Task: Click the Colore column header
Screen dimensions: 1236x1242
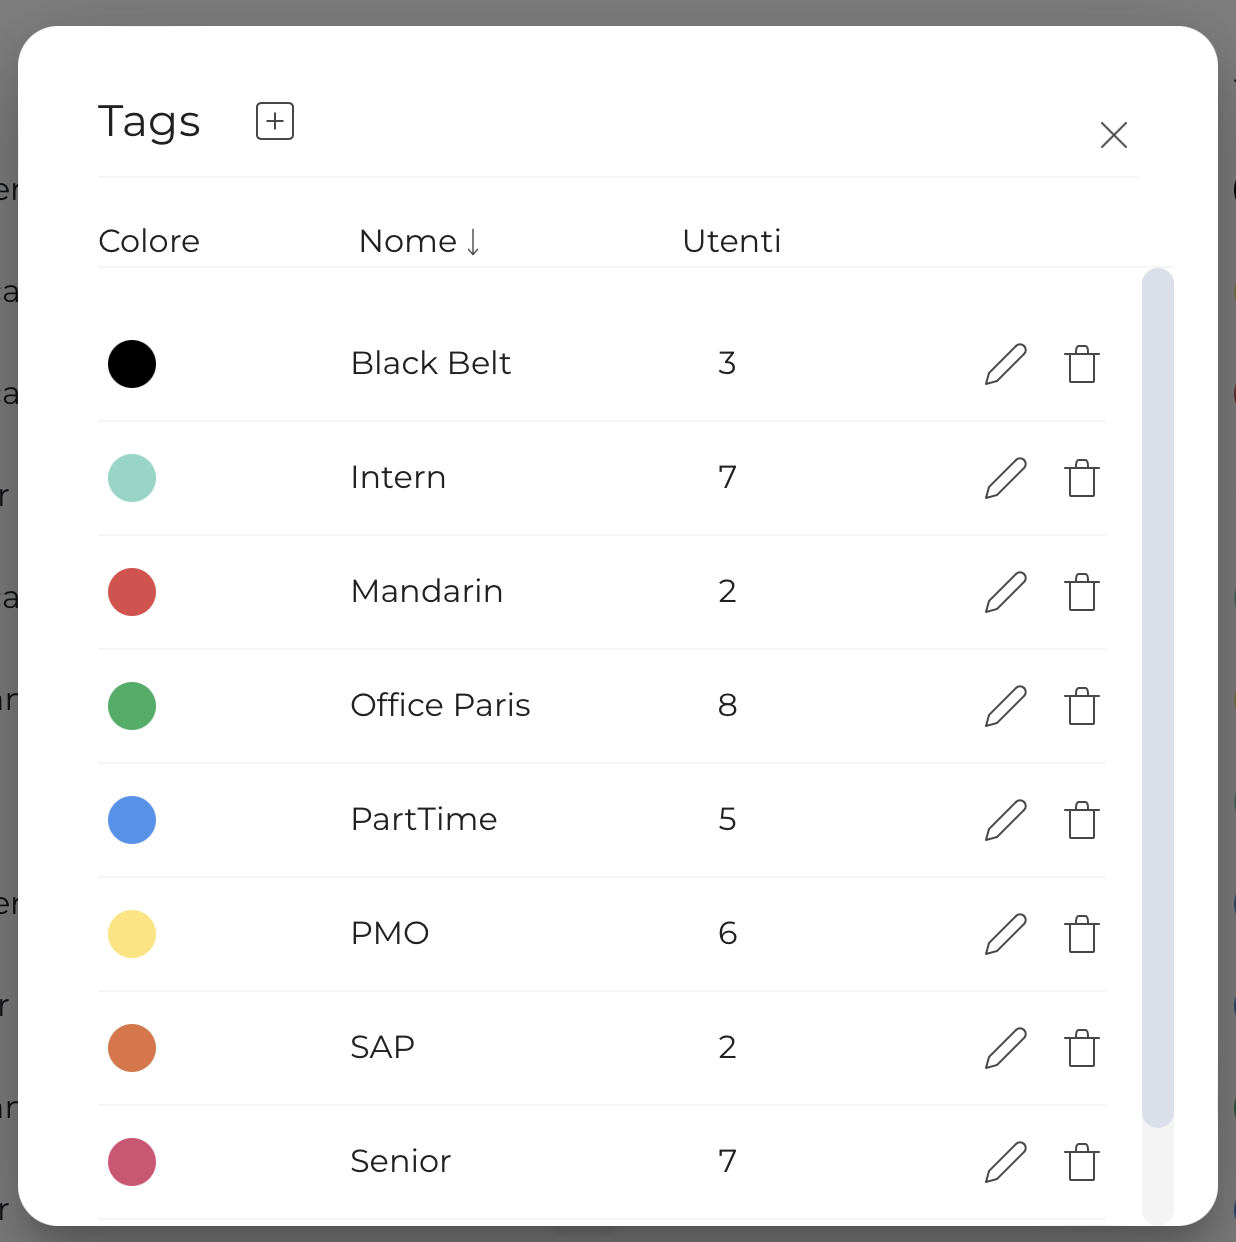Action: [149, 241]
